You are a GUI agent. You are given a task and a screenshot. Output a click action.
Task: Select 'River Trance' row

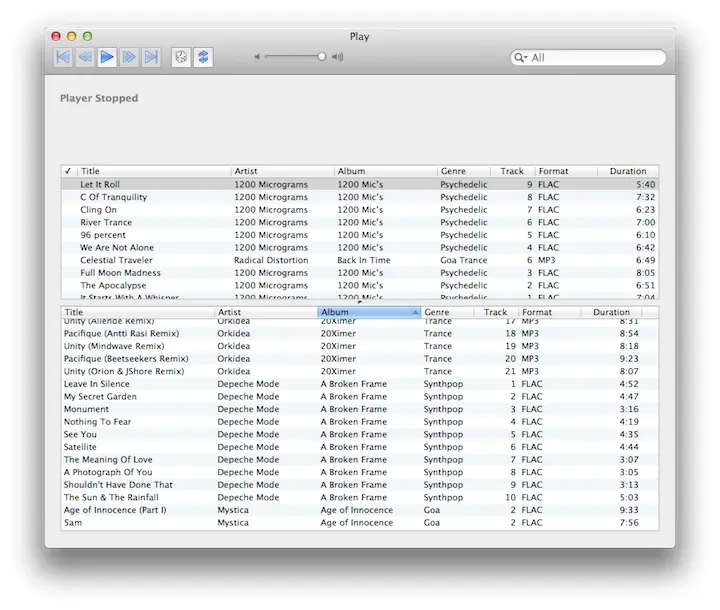coord(360,222)
